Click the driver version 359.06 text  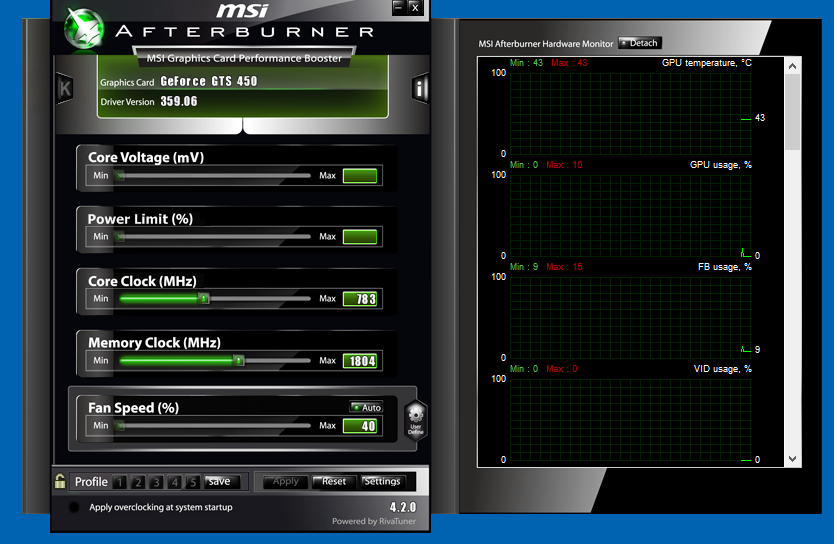point(179,101)
